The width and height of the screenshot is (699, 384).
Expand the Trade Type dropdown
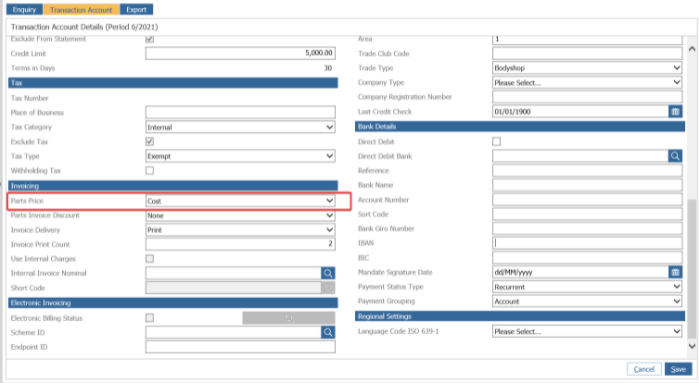click(x=587, y=68)
